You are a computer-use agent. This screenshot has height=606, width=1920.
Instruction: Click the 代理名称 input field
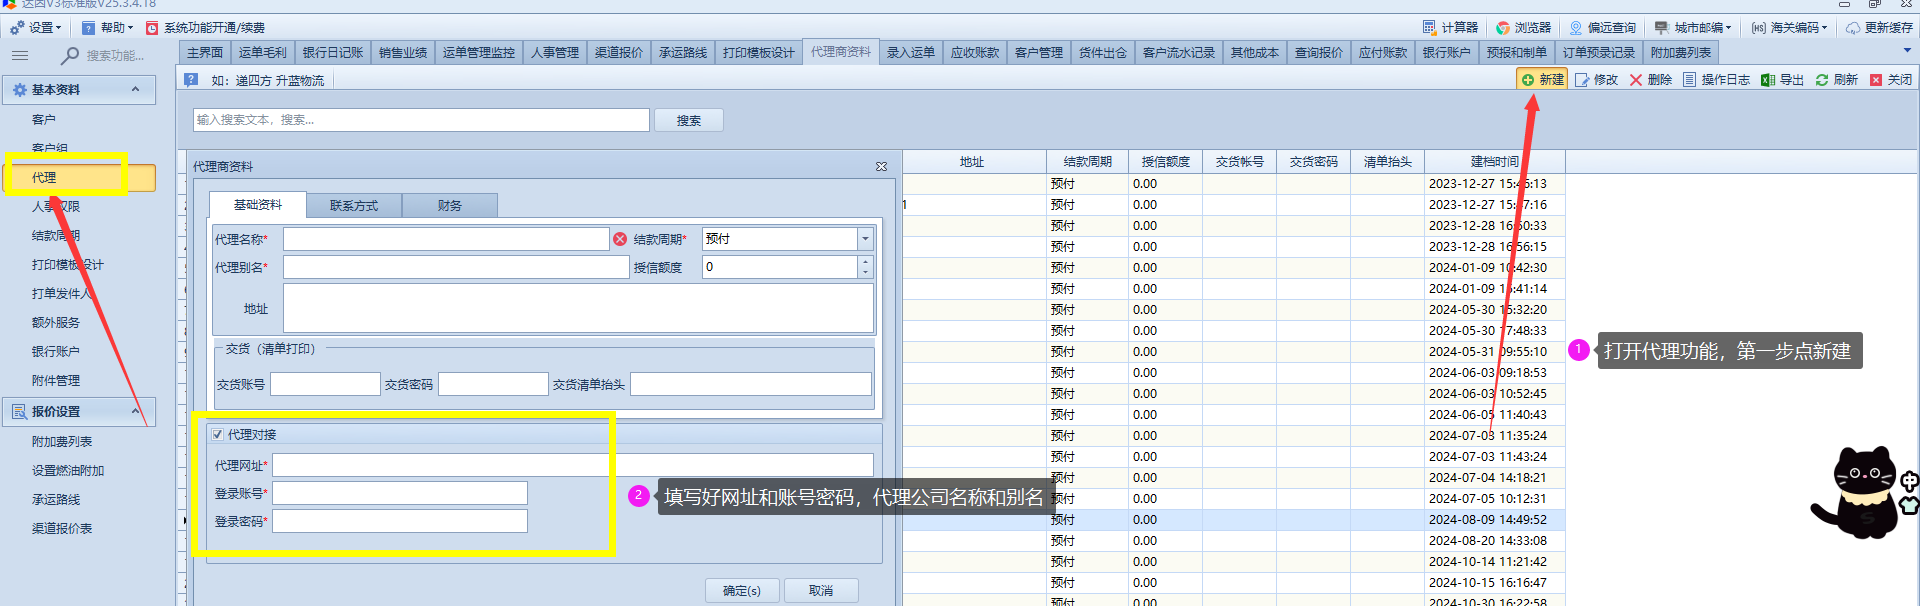[x=446, y=240]
